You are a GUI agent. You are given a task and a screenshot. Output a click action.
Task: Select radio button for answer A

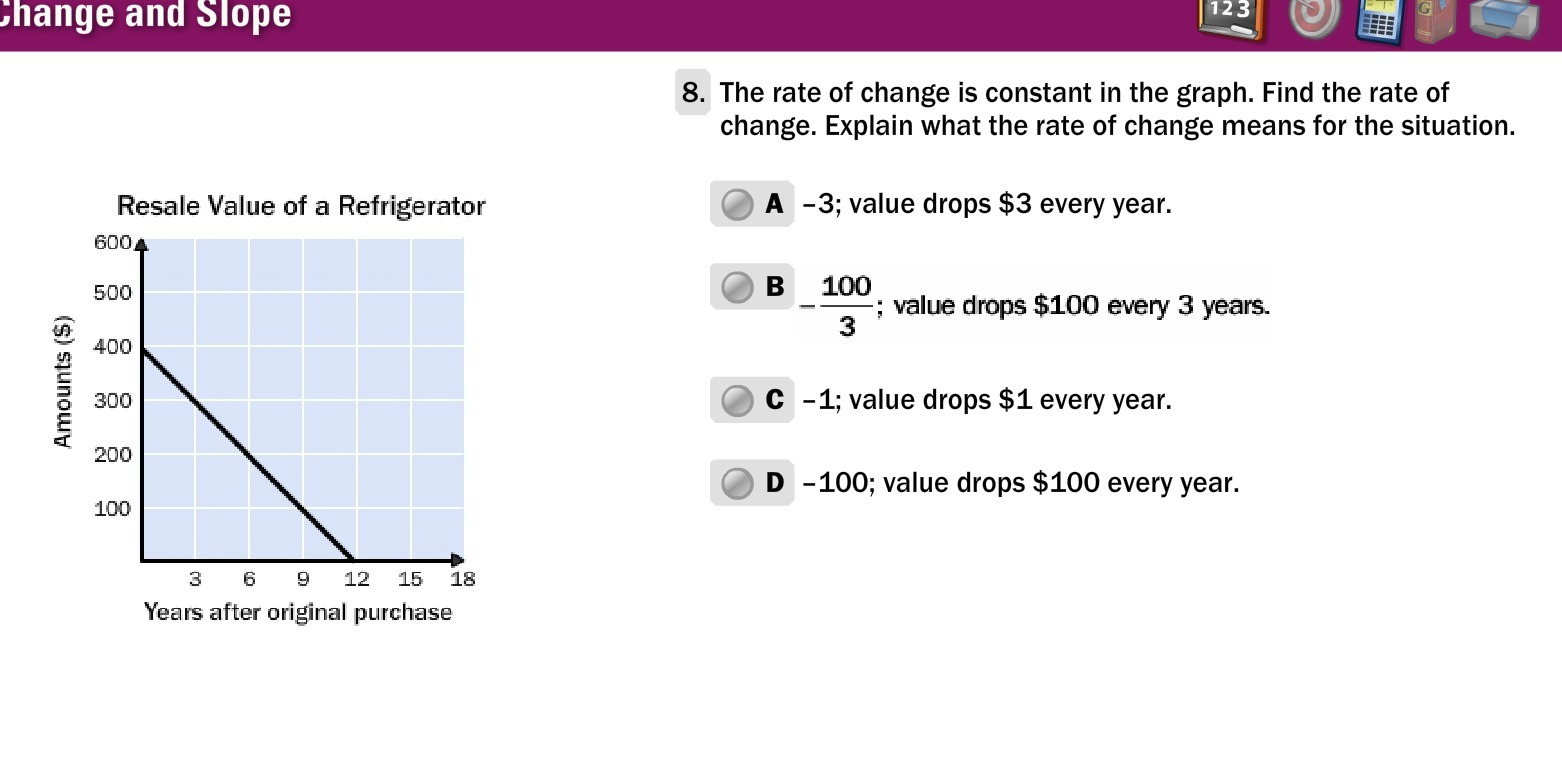point(737,204)
